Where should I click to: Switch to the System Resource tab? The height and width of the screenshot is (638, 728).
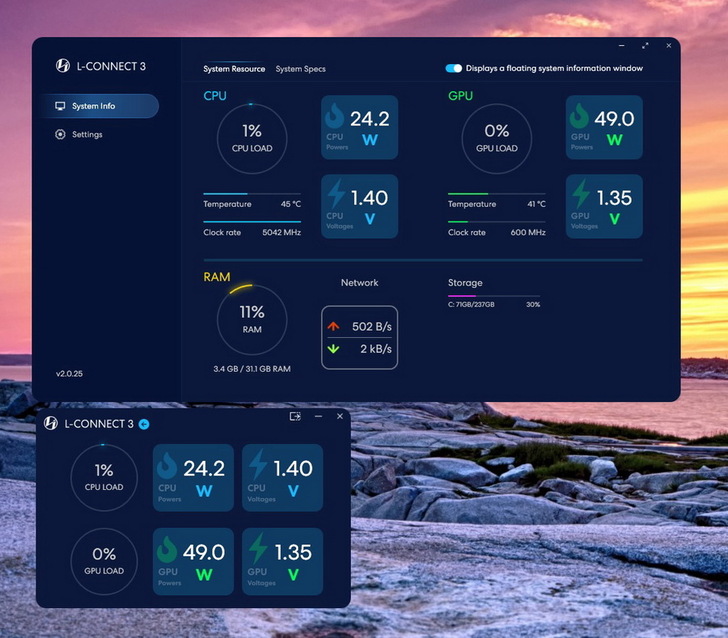pyautogui.click(x=234, y=69)
